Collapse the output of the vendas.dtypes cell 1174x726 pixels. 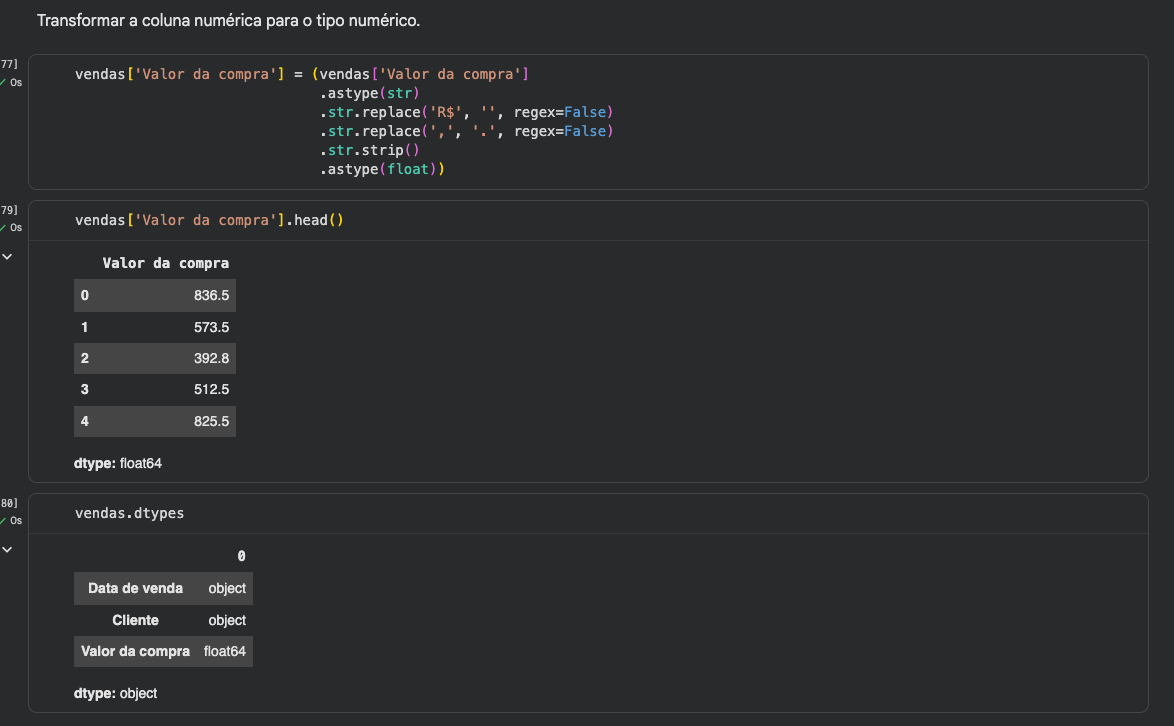pyautogui.click(x=8, y=549)
